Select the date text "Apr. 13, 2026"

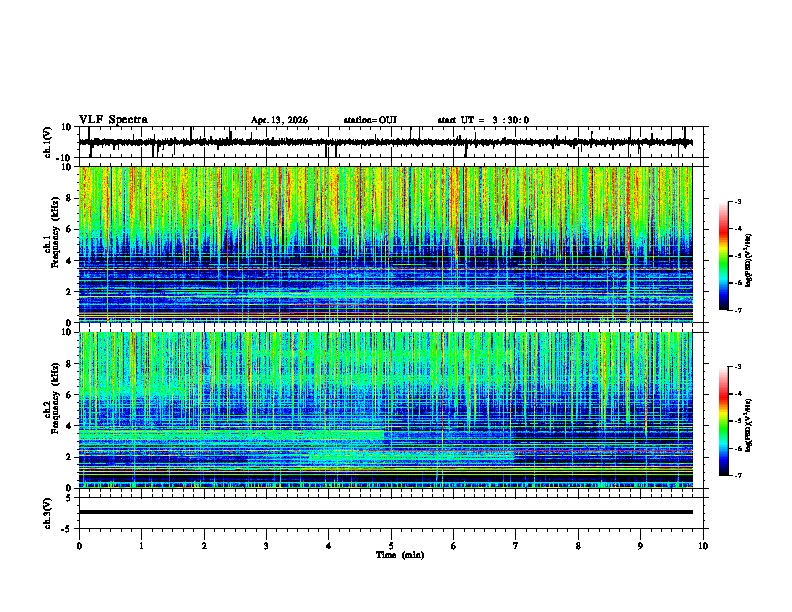[x=279, y=120]
